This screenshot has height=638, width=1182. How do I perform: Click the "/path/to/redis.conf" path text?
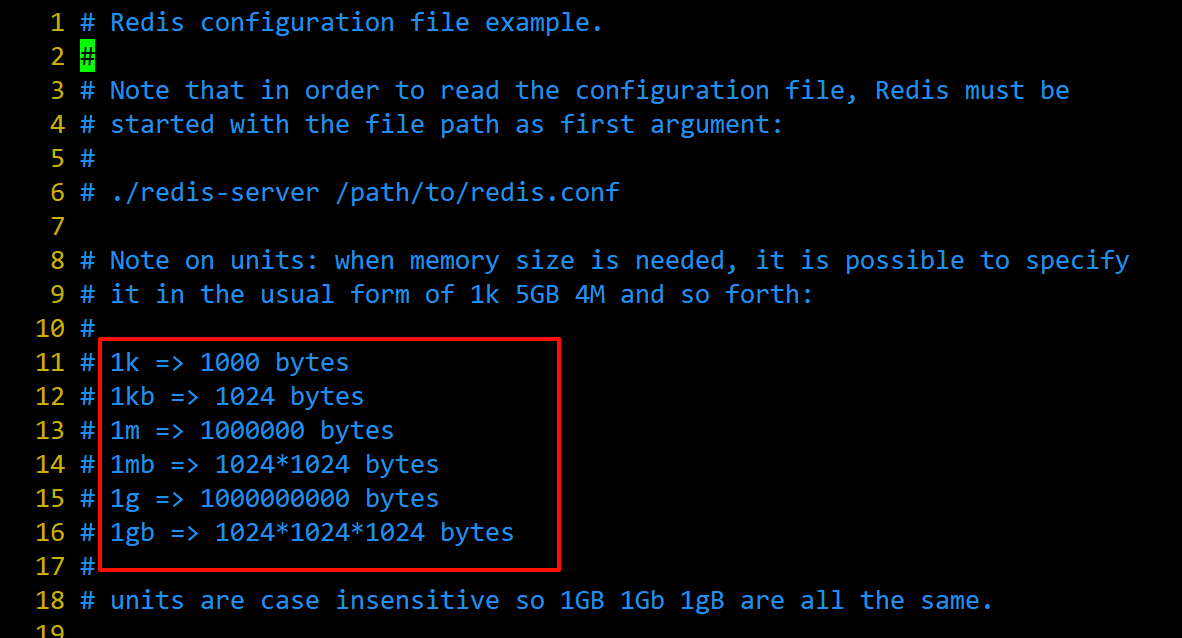pos(477,193)
